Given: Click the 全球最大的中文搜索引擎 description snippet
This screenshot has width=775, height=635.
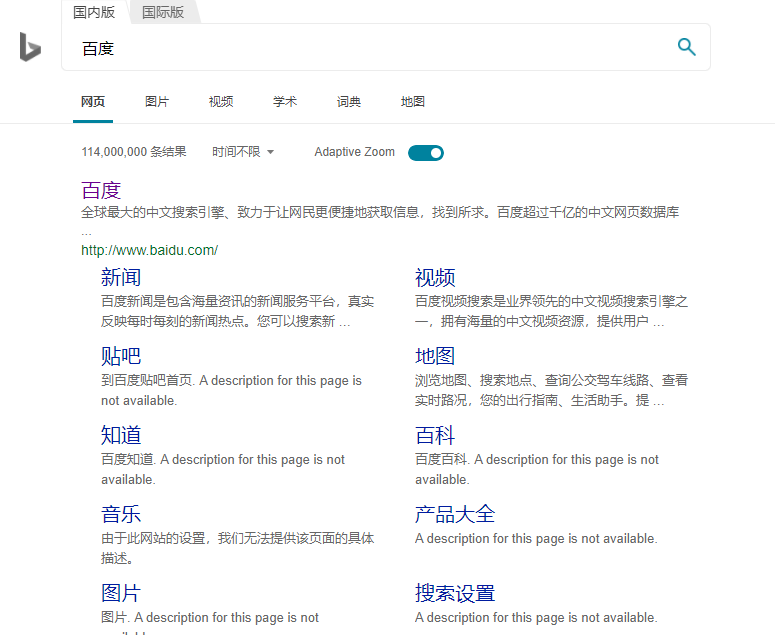Looking at the screenshot, I should pyautogui.click(x=380, y=220).
